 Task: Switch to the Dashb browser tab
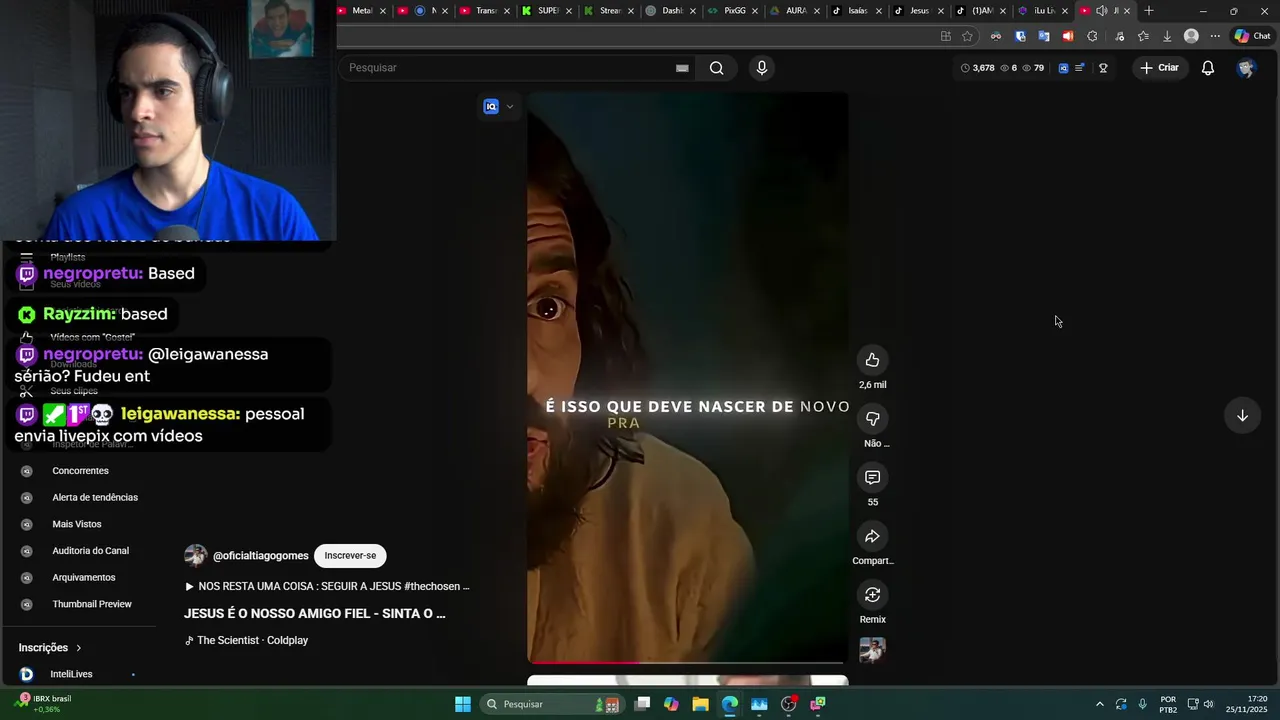[672, 11]
